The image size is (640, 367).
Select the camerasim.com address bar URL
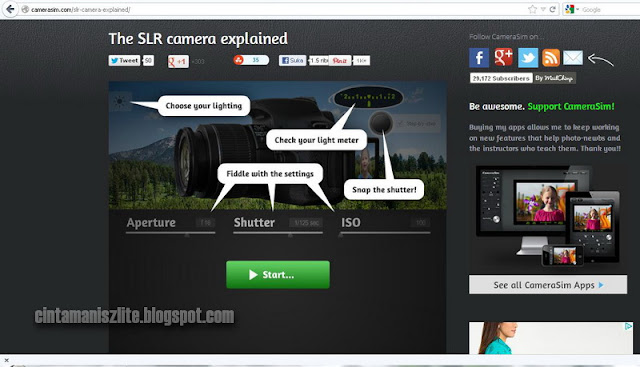pos(80,9)
